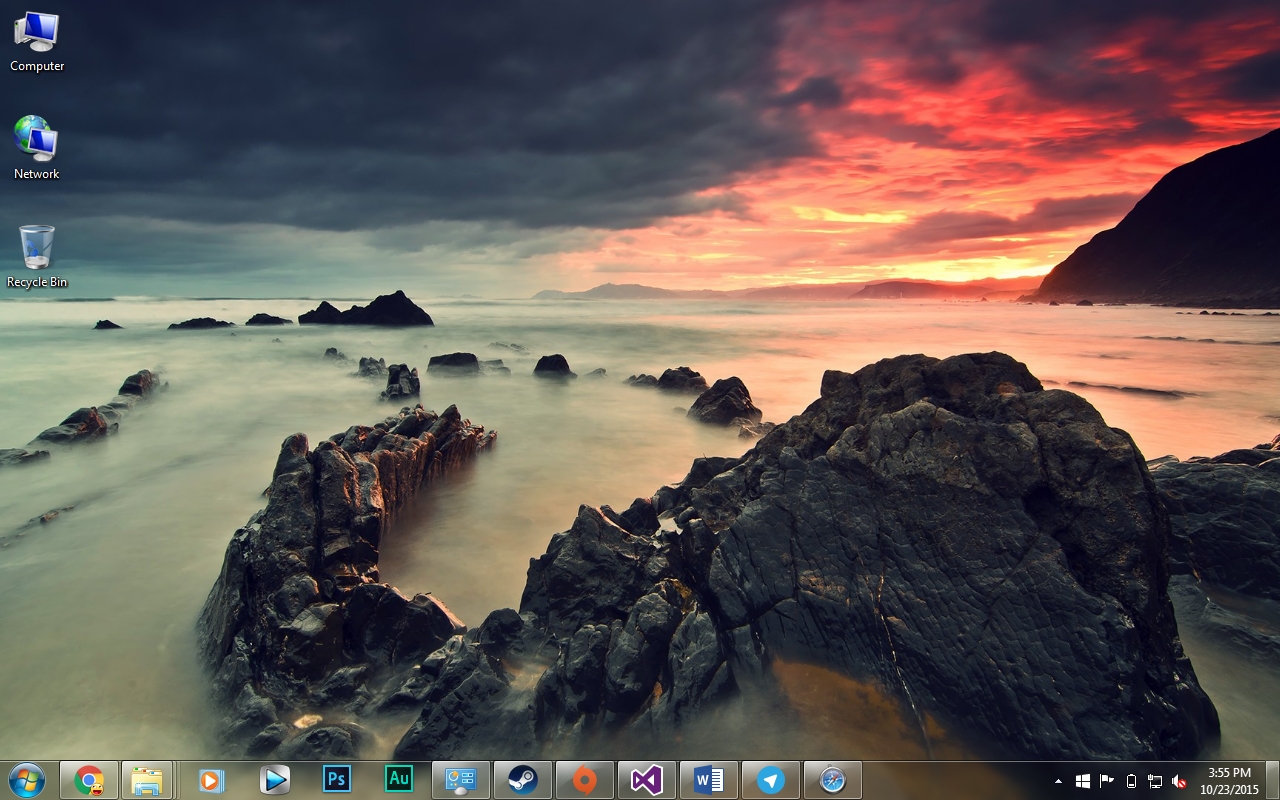Show hidden system tray icons arrow
Image resolution: width=1280 pixels, height=800 pixels.
tap(1058, 781)
